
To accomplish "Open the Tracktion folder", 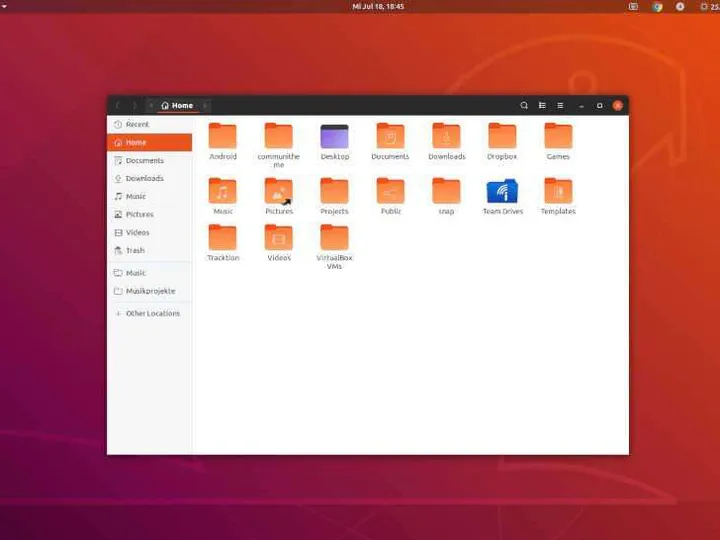I will (223, 237).
